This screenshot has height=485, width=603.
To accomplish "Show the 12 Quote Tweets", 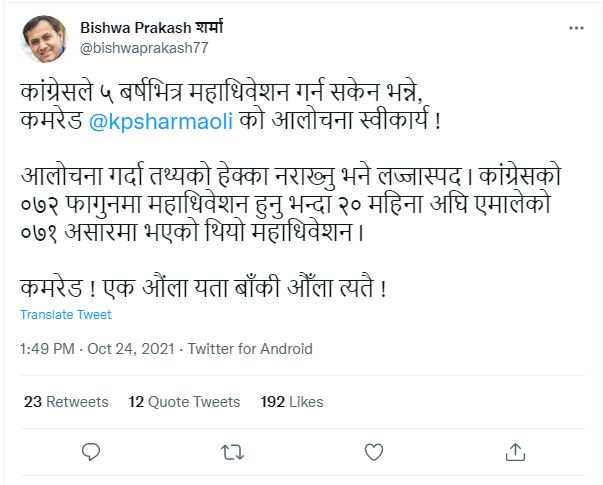I will point(185,401).
